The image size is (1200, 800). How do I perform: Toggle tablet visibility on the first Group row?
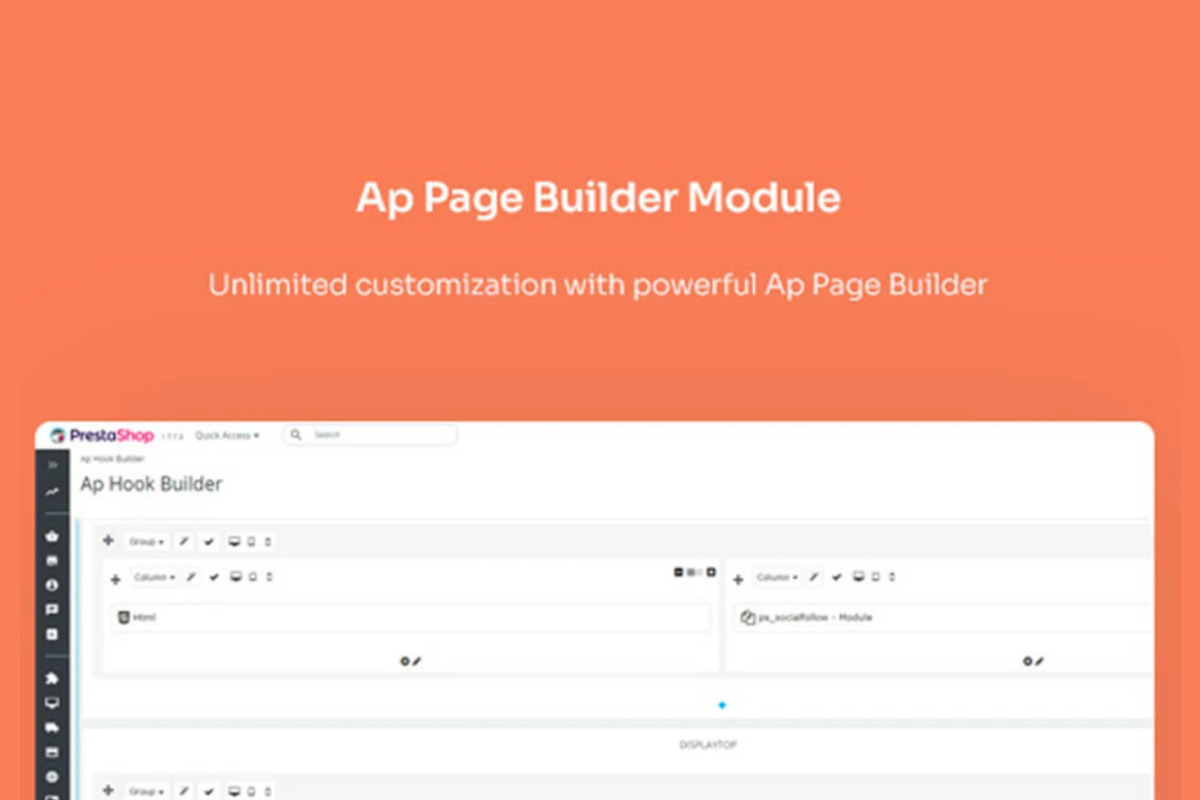point(251,542)
